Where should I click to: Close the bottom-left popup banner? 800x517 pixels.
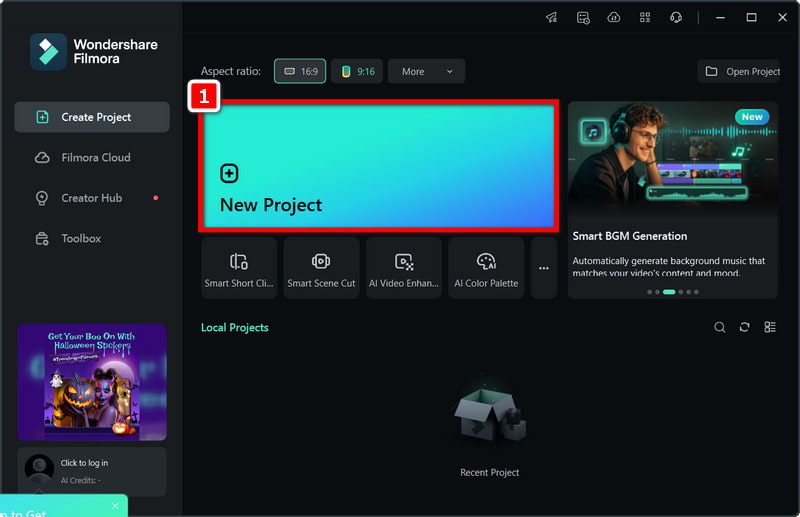(x=115, y=506)
